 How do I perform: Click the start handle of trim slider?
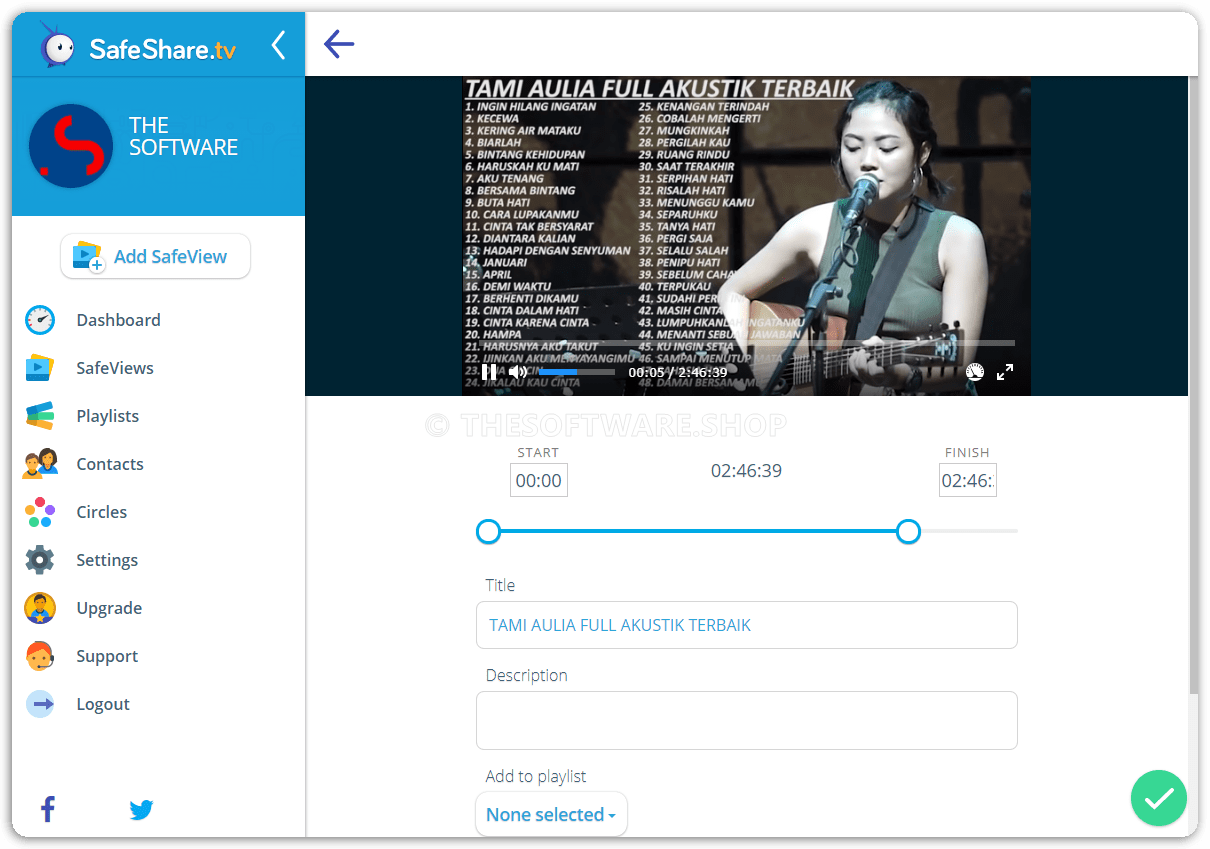tap(488, 531)
